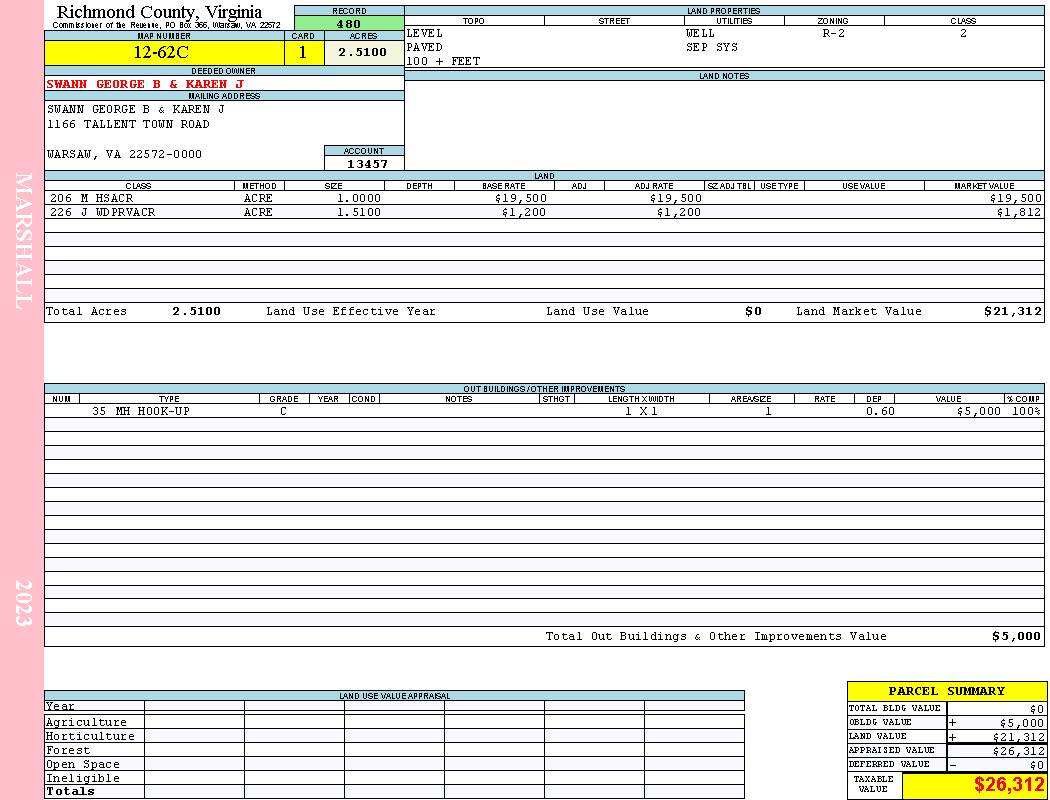Click the zoning value R-2

834,33
